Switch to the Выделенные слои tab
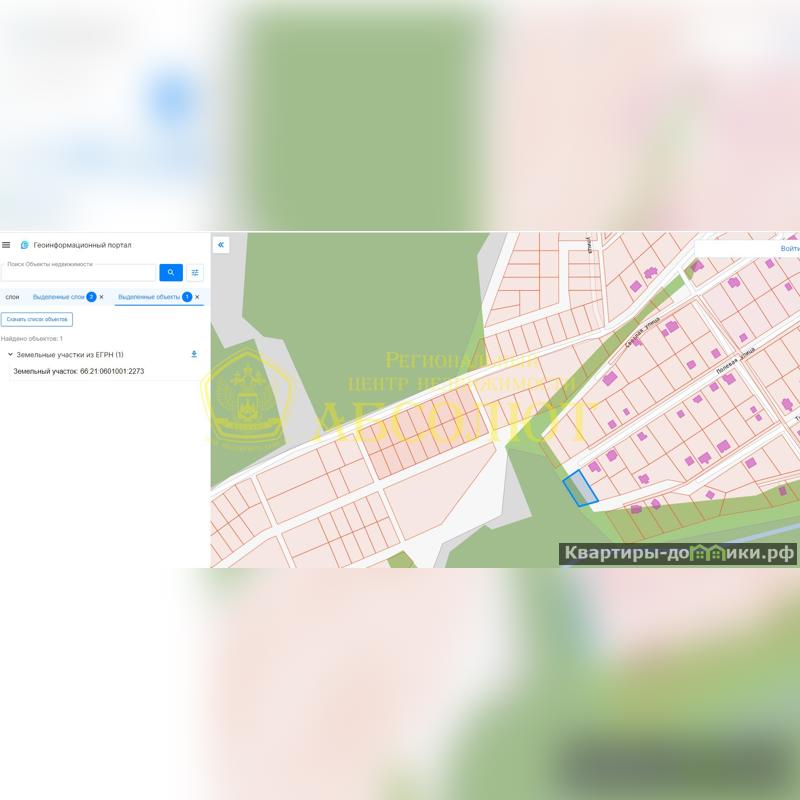 tap(58, 297)
